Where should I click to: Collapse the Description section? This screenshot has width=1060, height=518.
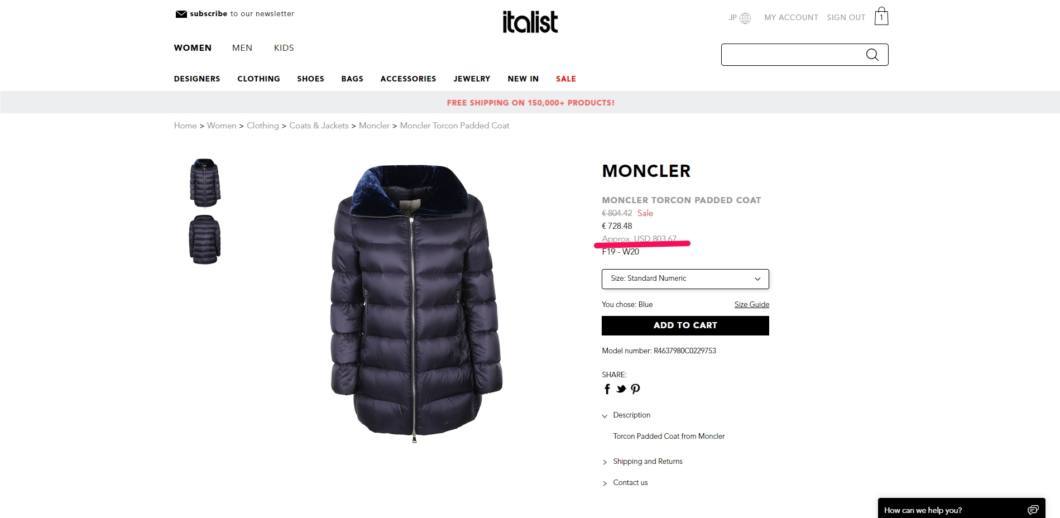click(x=626, y=415)
